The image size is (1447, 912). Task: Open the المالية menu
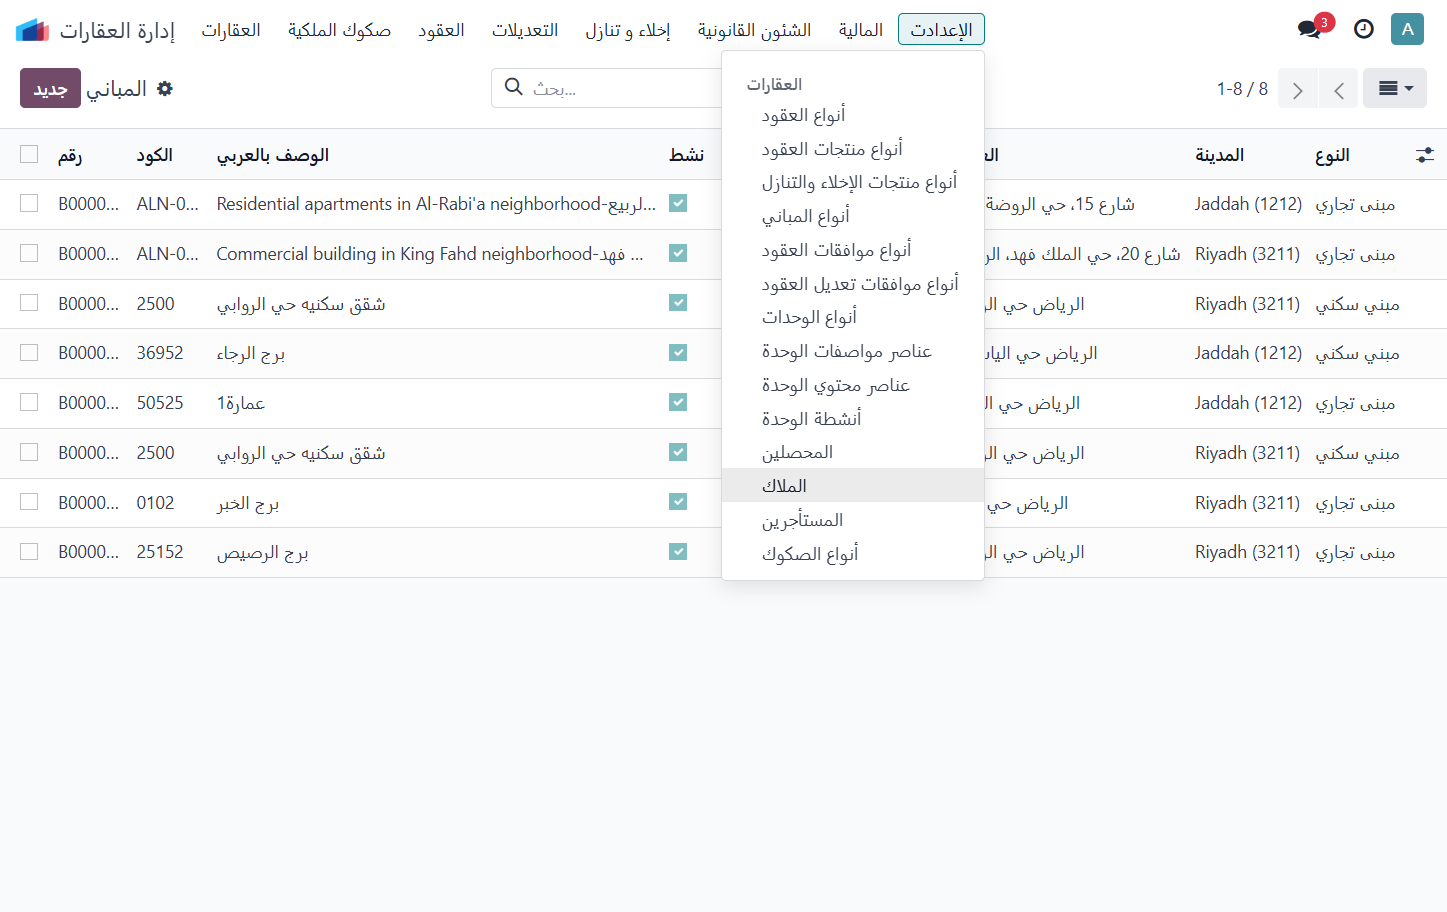(x=861, y=30)
